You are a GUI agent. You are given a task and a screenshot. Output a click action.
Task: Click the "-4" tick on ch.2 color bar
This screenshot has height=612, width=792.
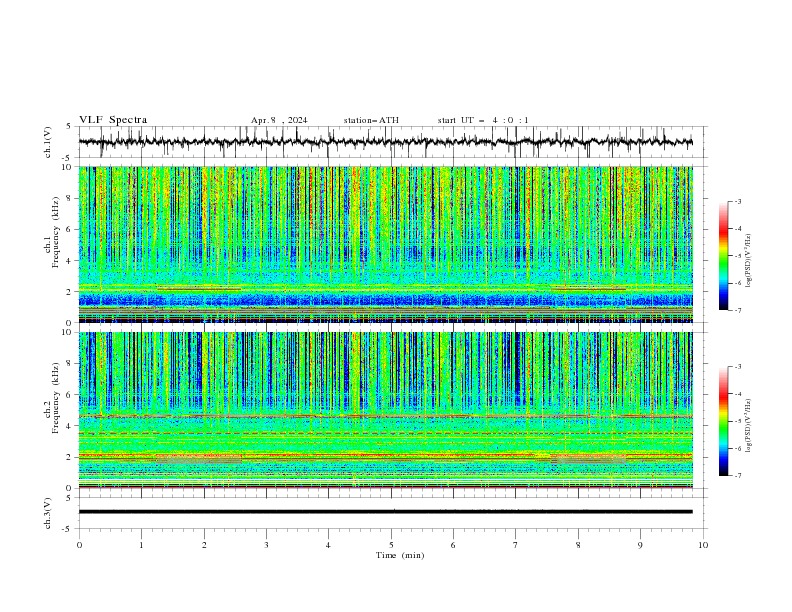(x=737, y=394)
